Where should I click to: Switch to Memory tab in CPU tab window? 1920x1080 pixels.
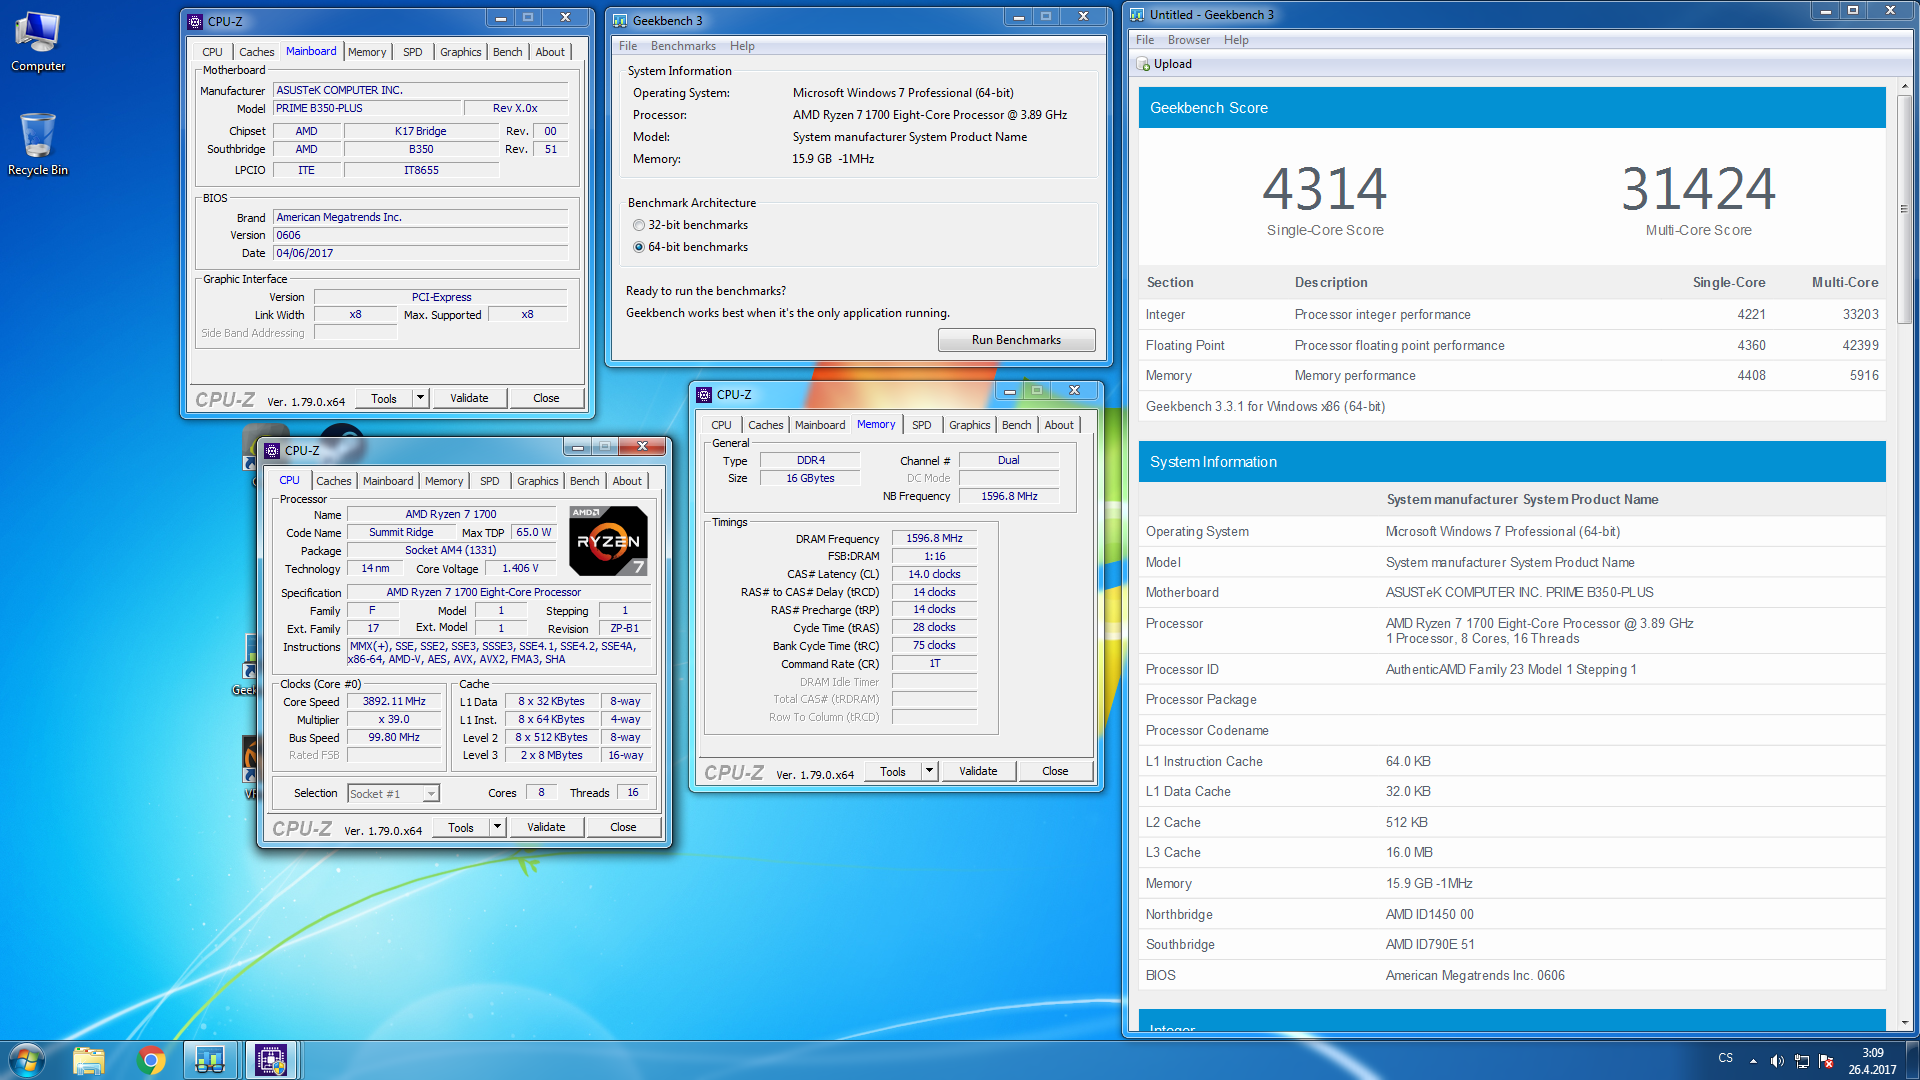[444, 481]
